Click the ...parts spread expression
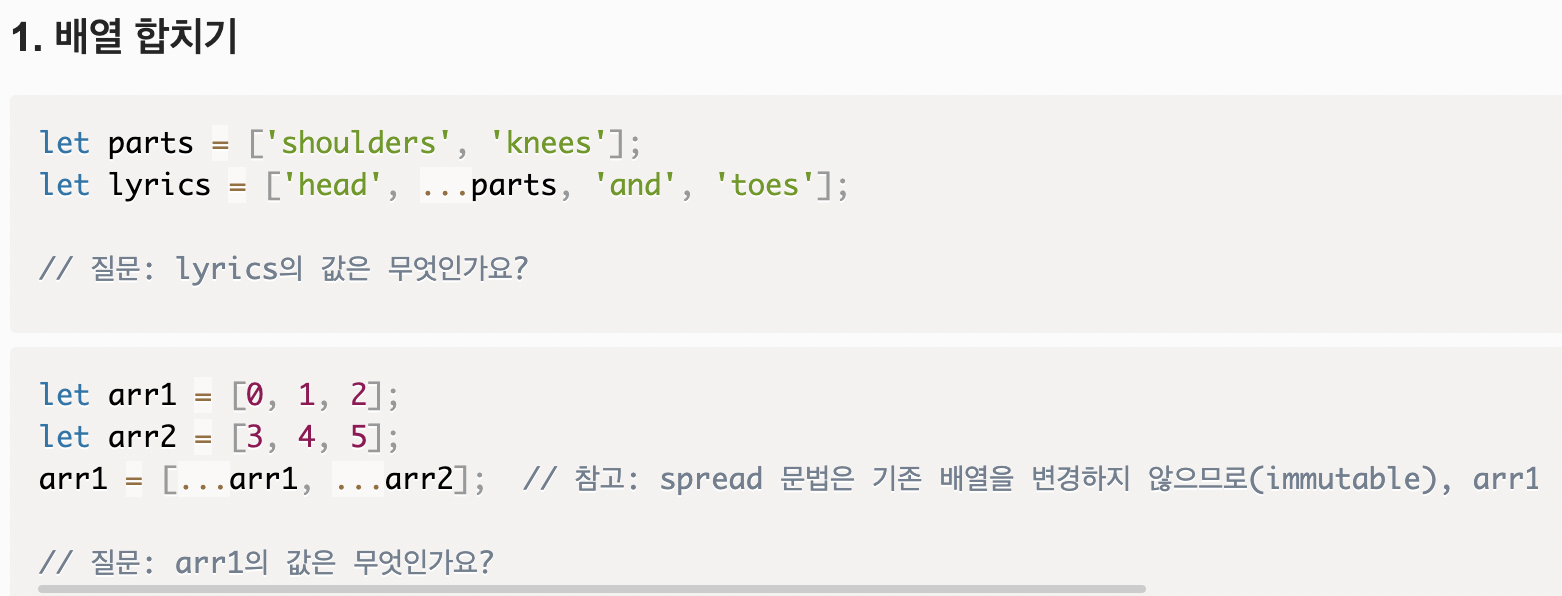1562x596 pixels. point(488,185)
